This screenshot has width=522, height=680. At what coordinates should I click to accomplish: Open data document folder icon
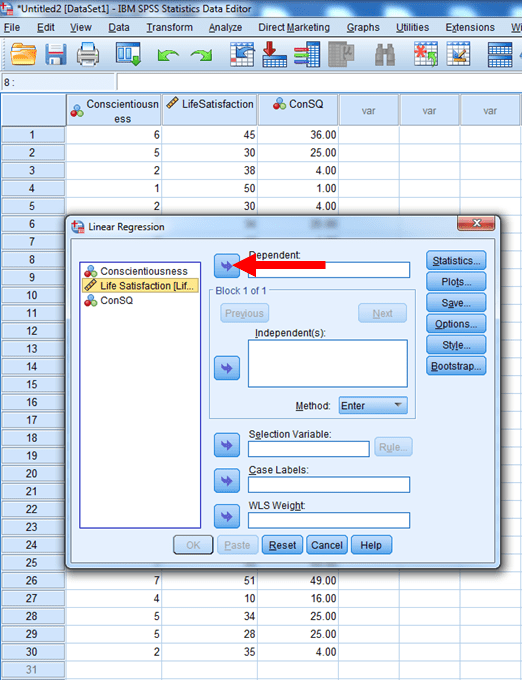click(x=23, y=55)
